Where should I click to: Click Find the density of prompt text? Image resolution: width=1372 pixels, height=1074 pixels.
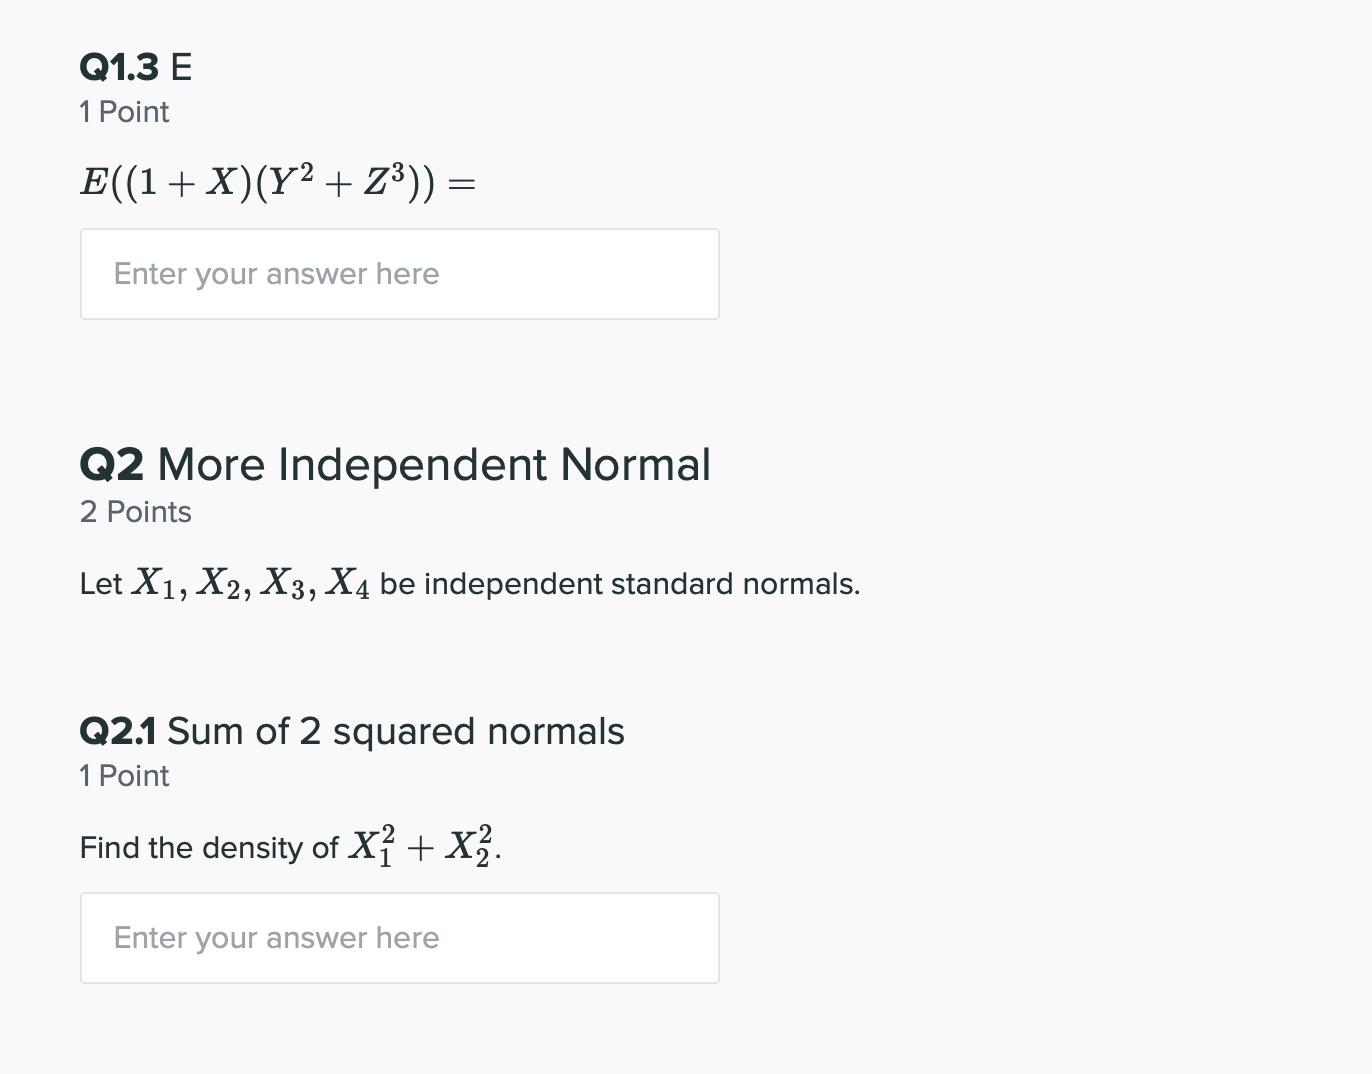[x=210, y=847]
